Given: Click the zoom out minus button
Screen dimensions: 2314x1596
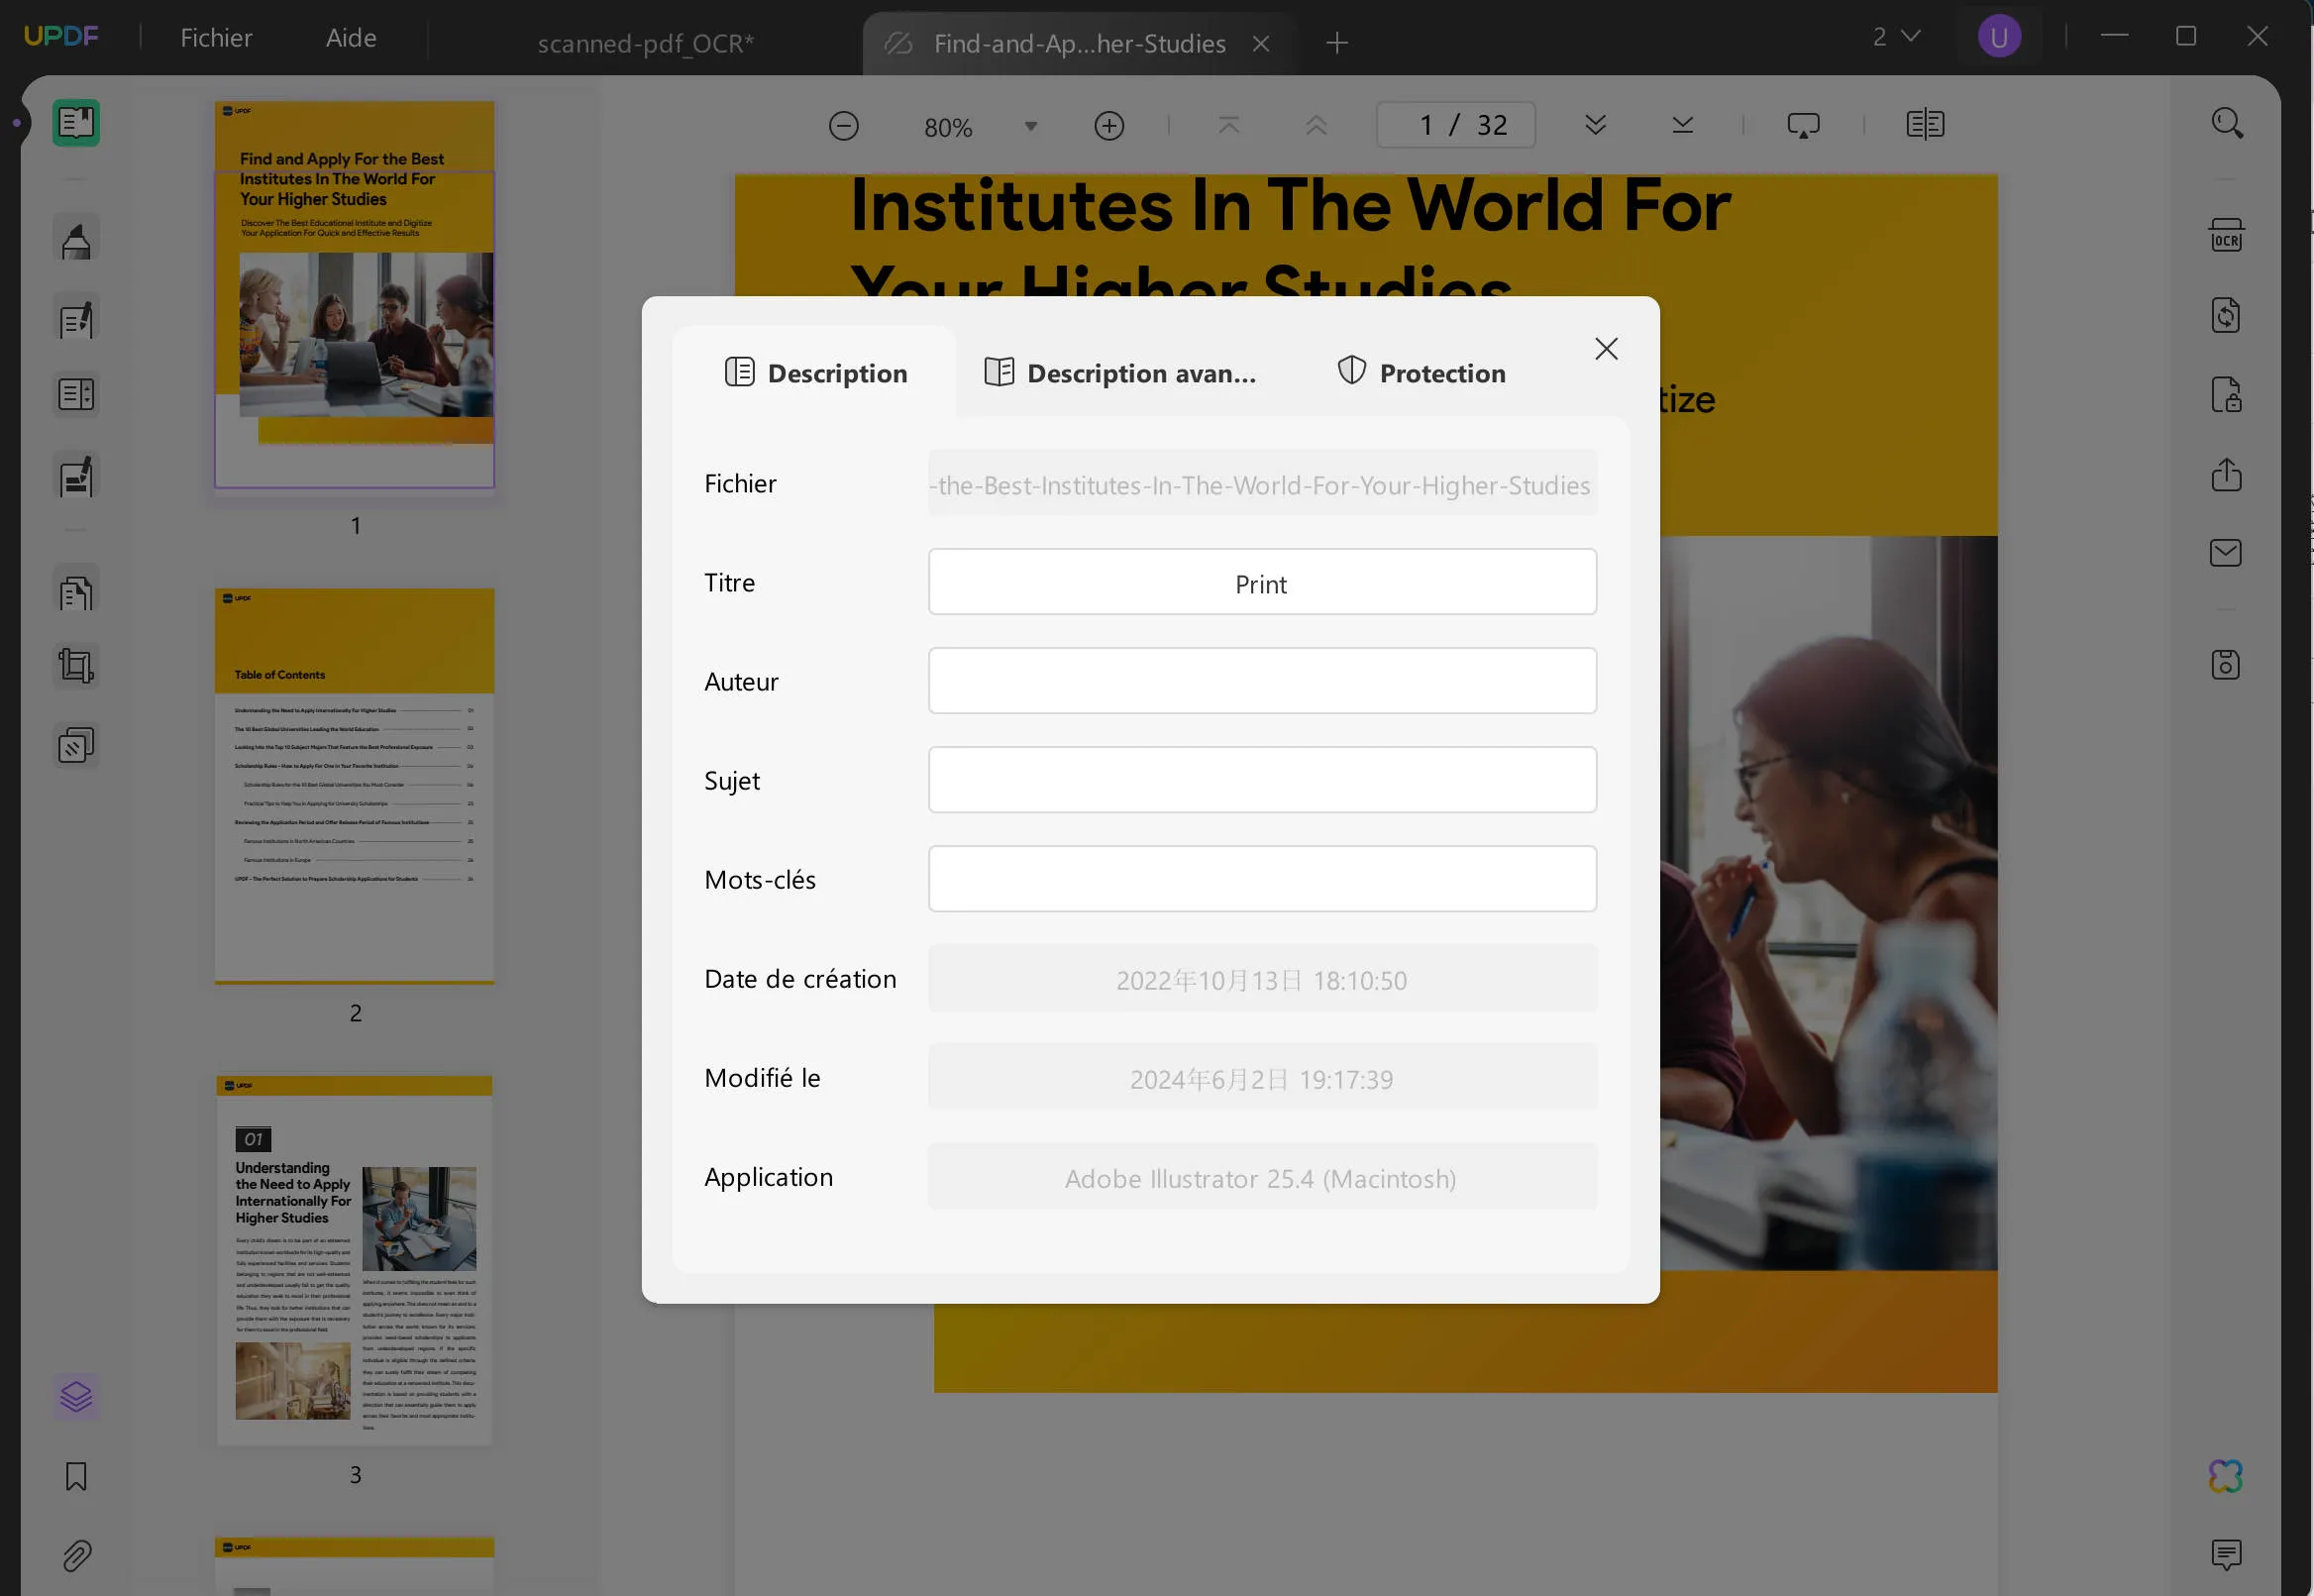Looking at the screenshot, I should (844, 125).
